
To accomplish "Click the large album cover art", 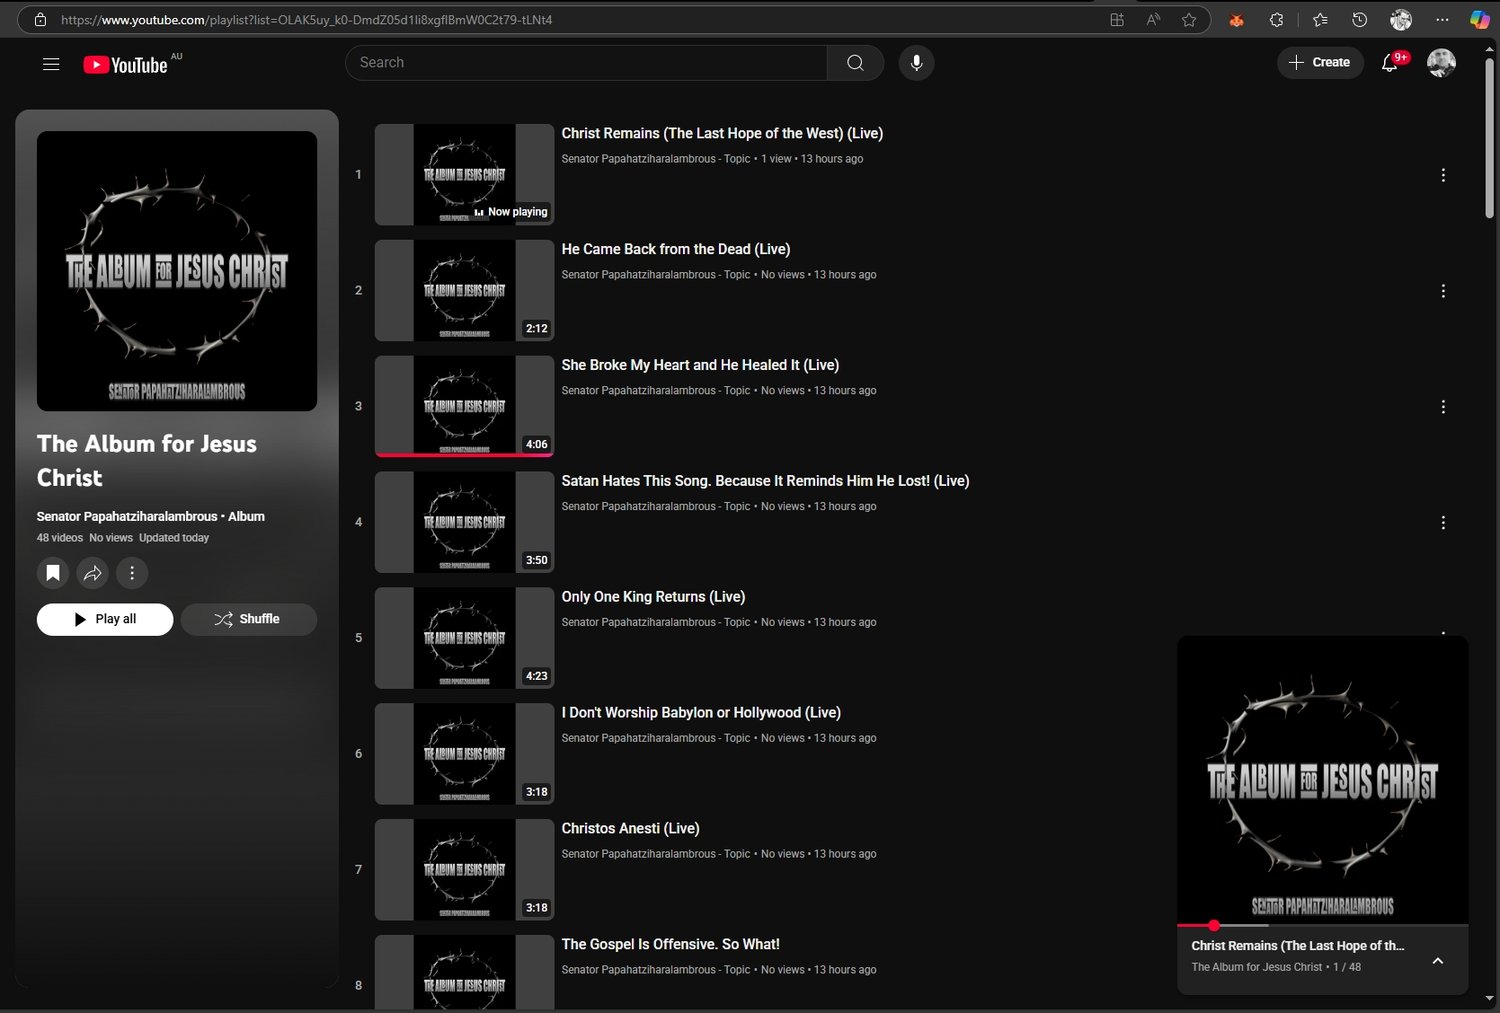I will pos(177,271).
